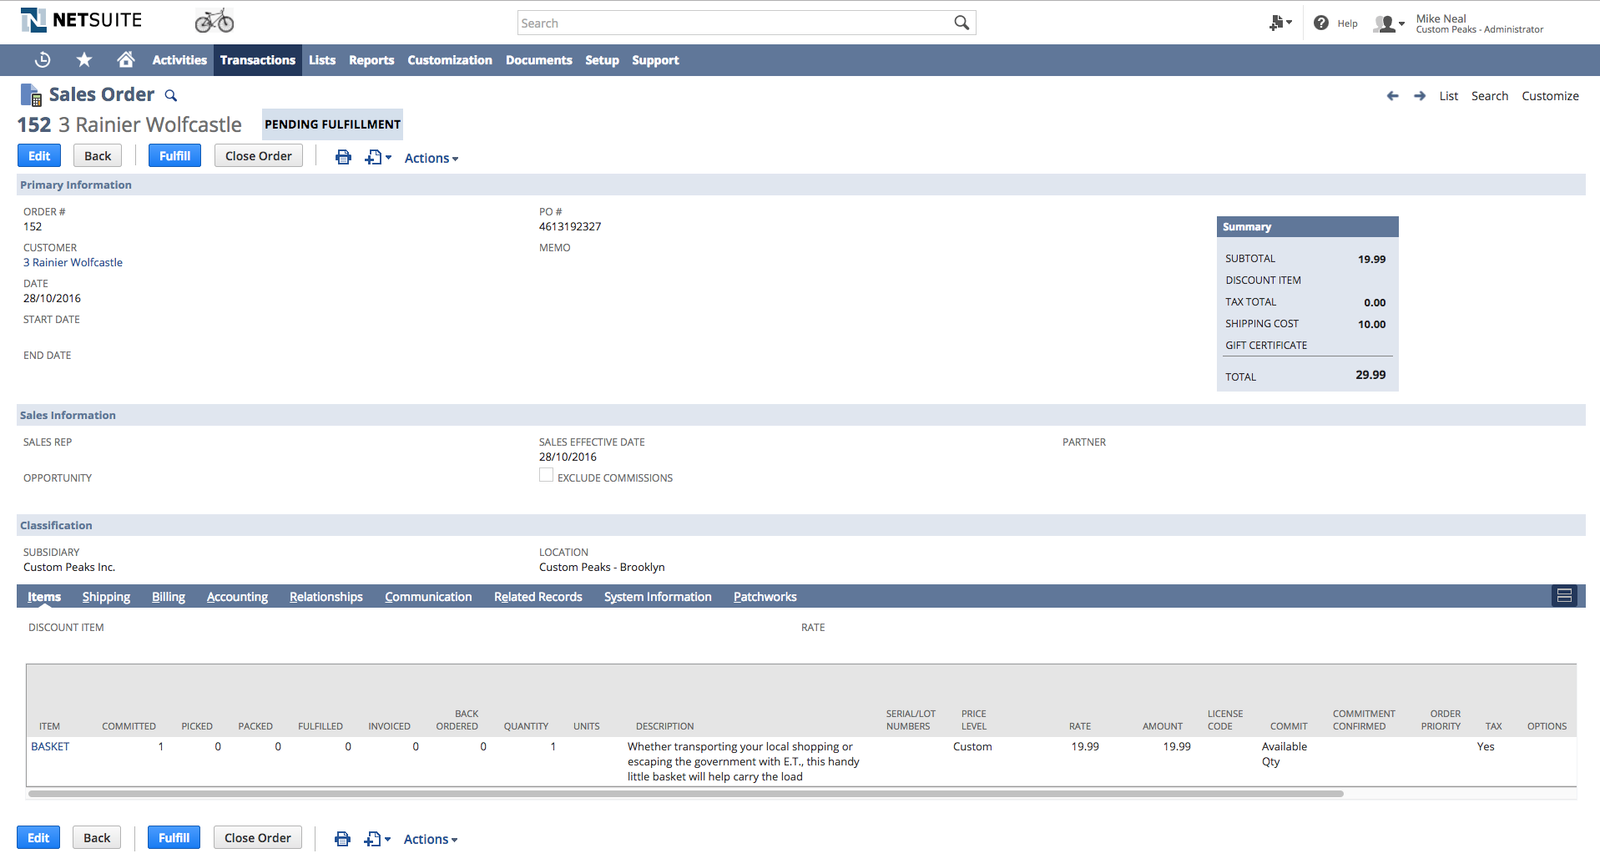
Task: Click the top New document icon
Action: point(373,157)
